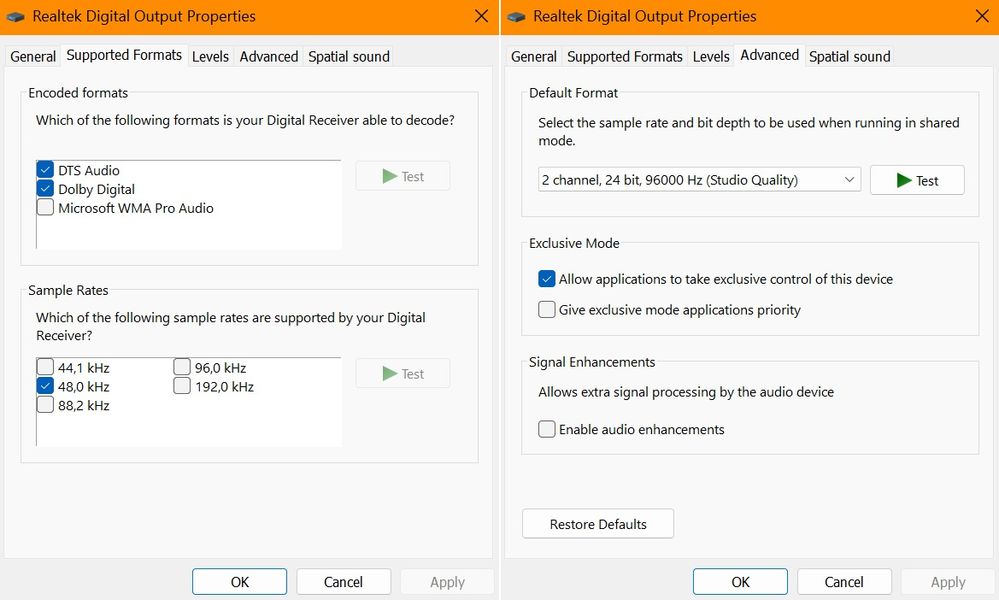
Task: Enable Microsoft WMA Pro Audio checkbox
Action: [45, 208]
